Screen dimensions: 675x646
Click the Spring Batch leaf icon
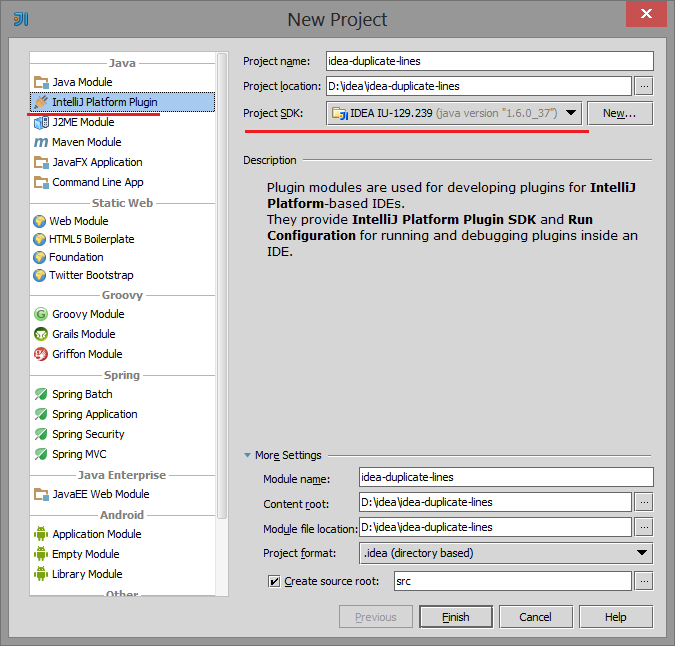coord(41,394)
